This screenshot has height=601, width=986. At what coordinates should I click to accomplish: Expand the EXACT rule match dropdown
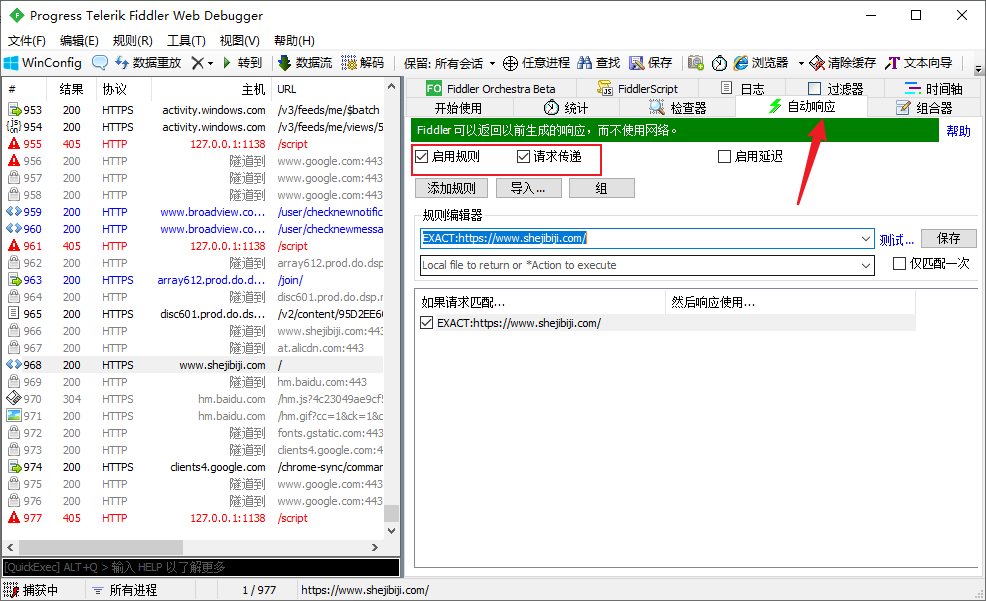tap(866, 238)
